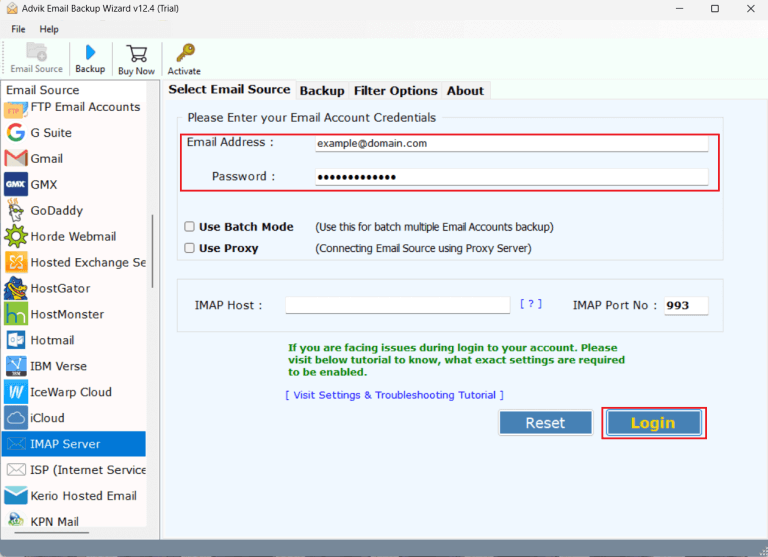This screenshot has width=768, height=557.
Task: Select the HostMonster green icon
Action: (16, 314)
